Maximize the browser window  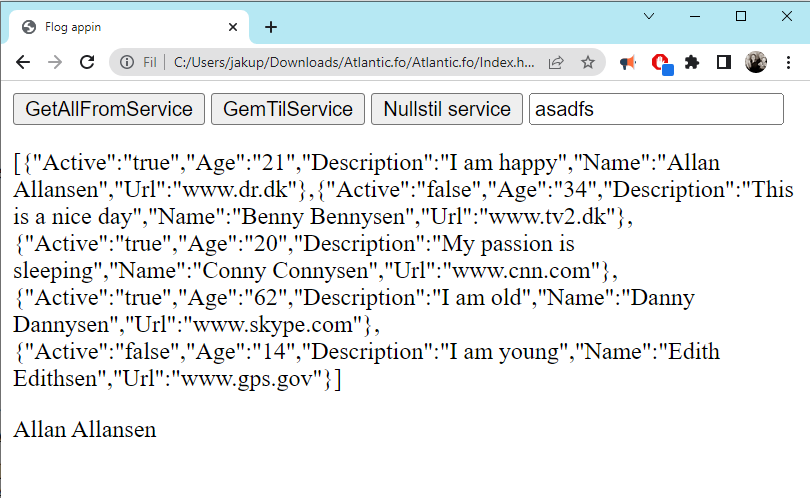(741, 16)
